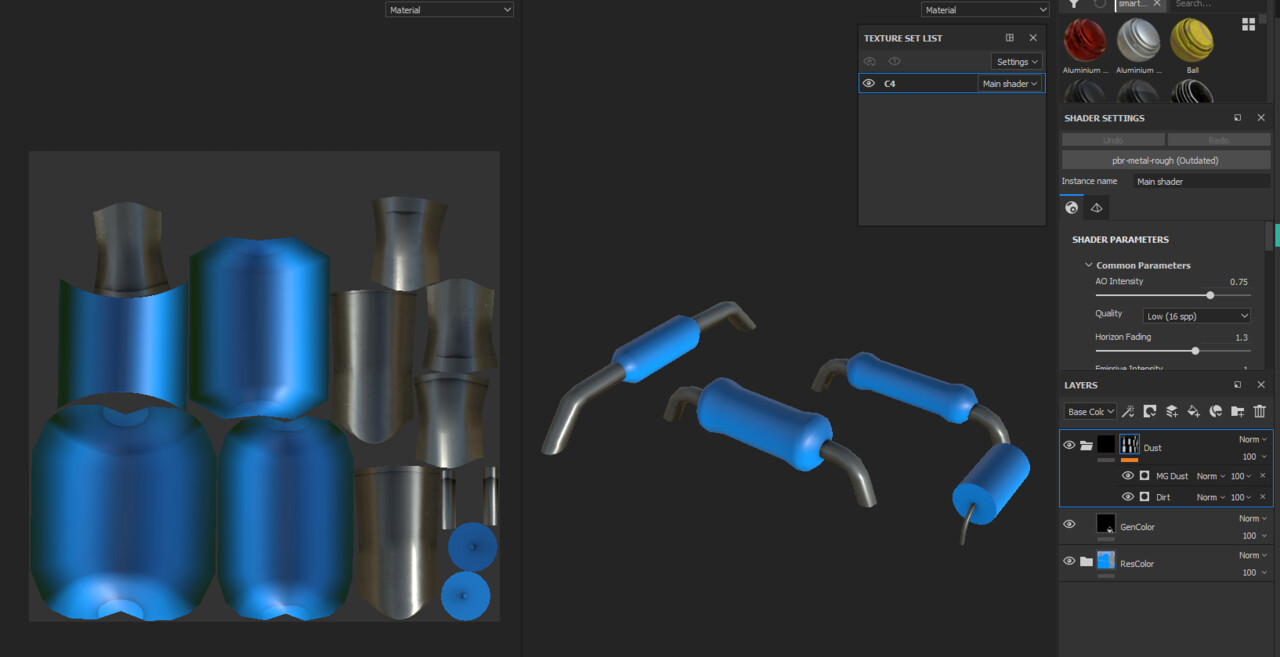The image size is (1280, 657).
Task: Collapse the Common Parameters section
Action: coord(1089,265)
